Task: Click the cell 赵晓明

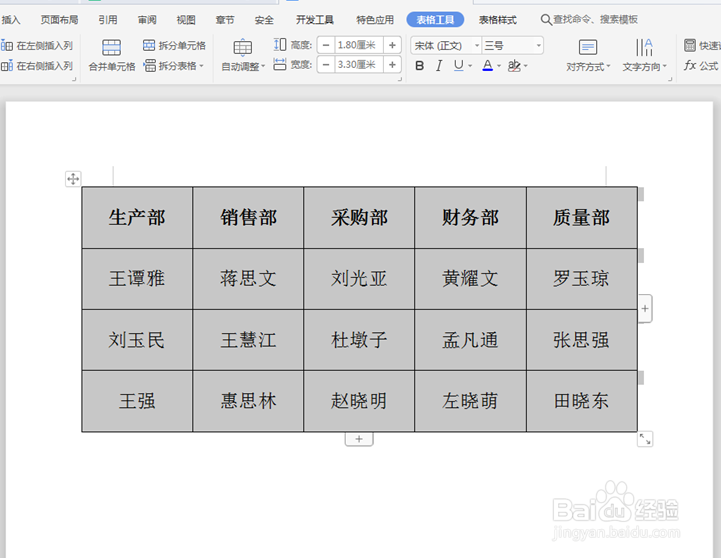Action: point(359,401)
